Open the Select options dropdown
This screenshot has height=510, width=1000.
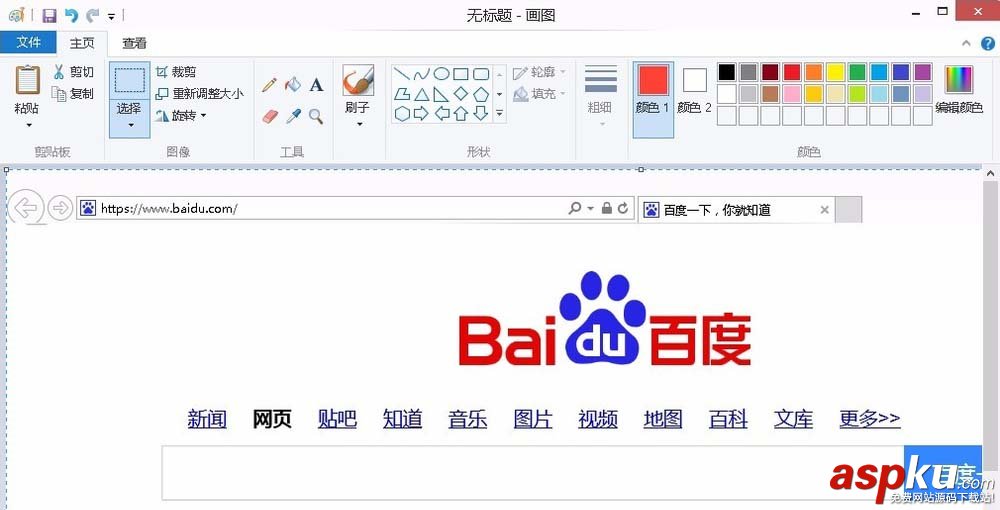coord(130,125)
